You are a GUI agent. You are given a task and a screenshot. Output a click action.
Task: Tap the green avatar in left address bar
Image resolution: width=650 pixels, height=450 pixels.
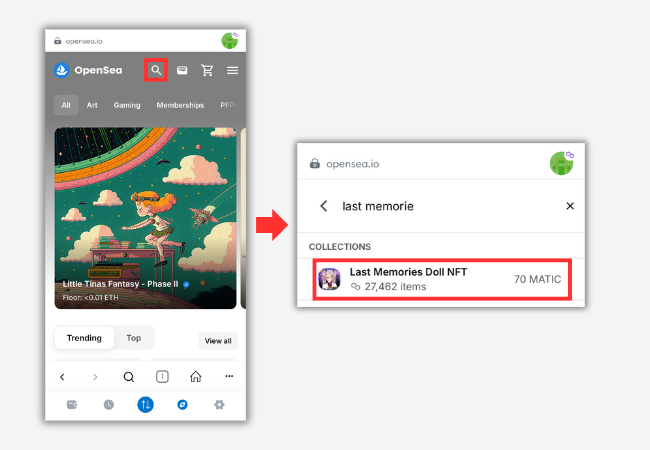coord(230,41)
